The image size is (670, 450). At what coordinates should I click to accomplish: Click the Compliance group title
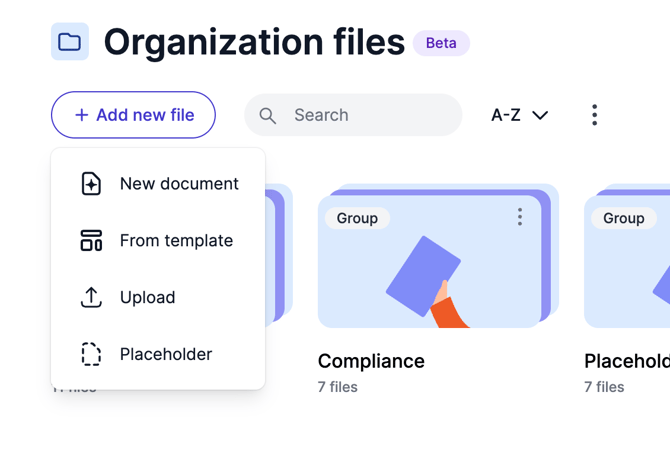coord(371,361)
